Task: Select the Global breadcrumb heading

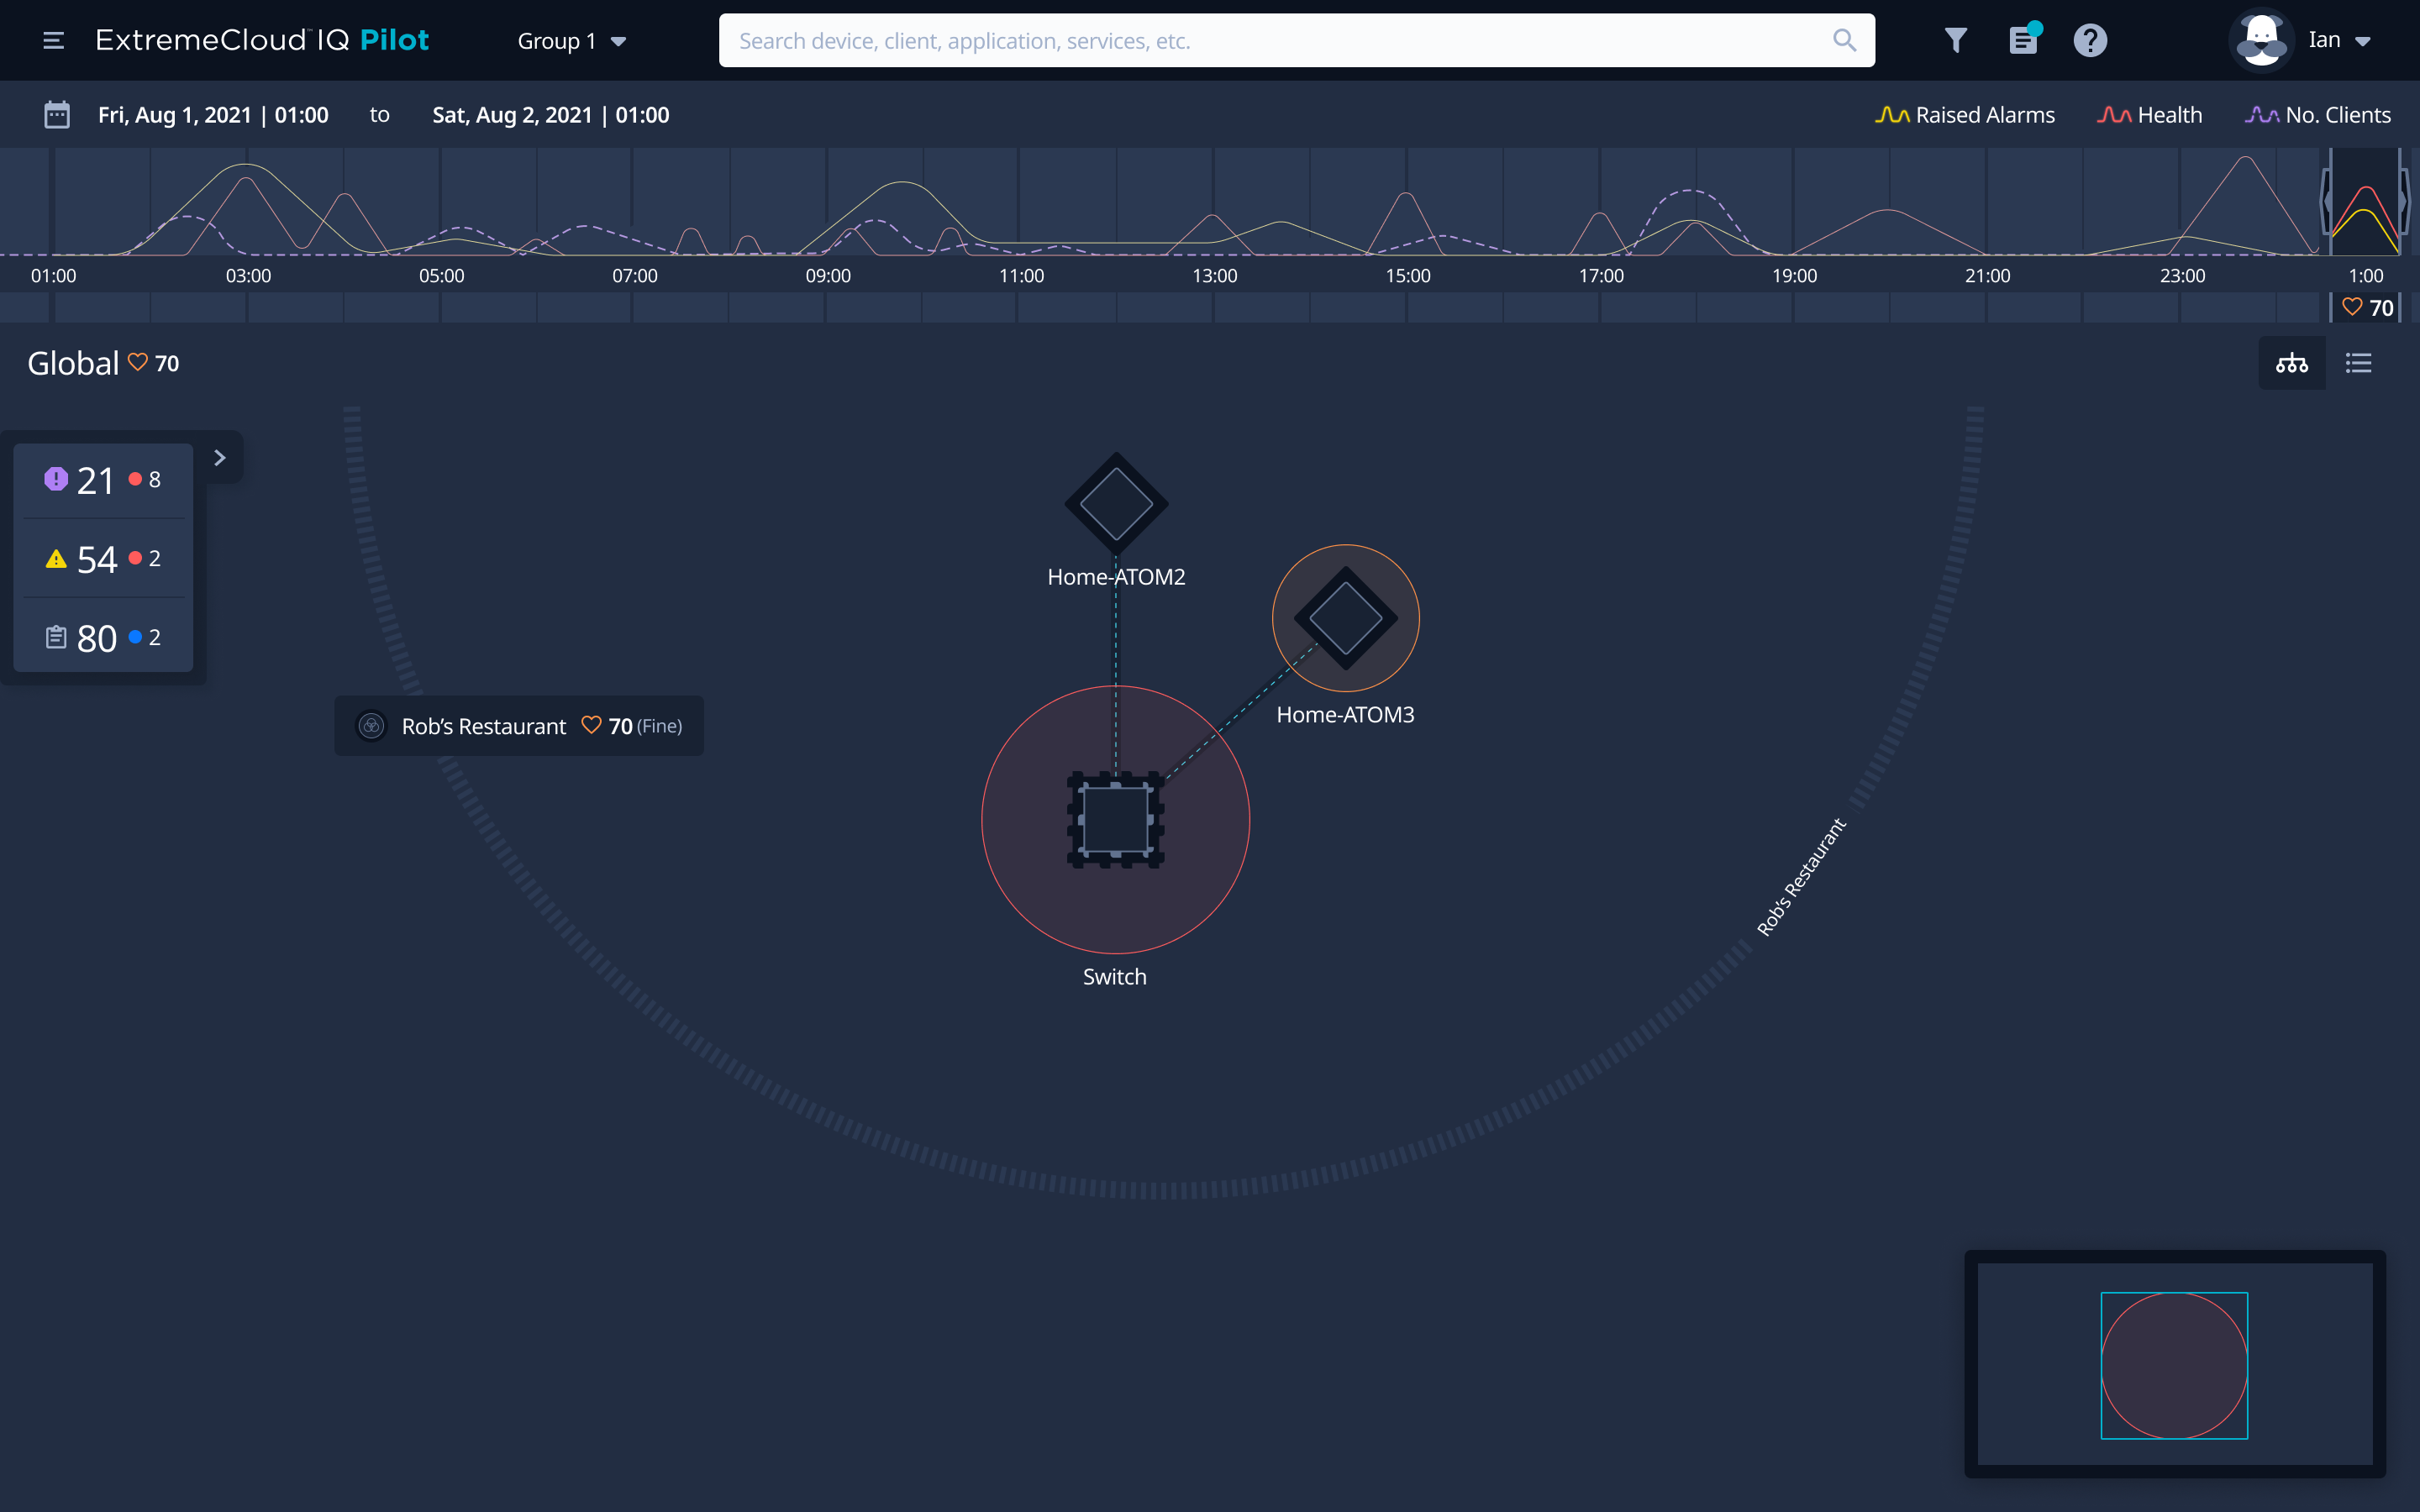Action: [x=72, y=362]
